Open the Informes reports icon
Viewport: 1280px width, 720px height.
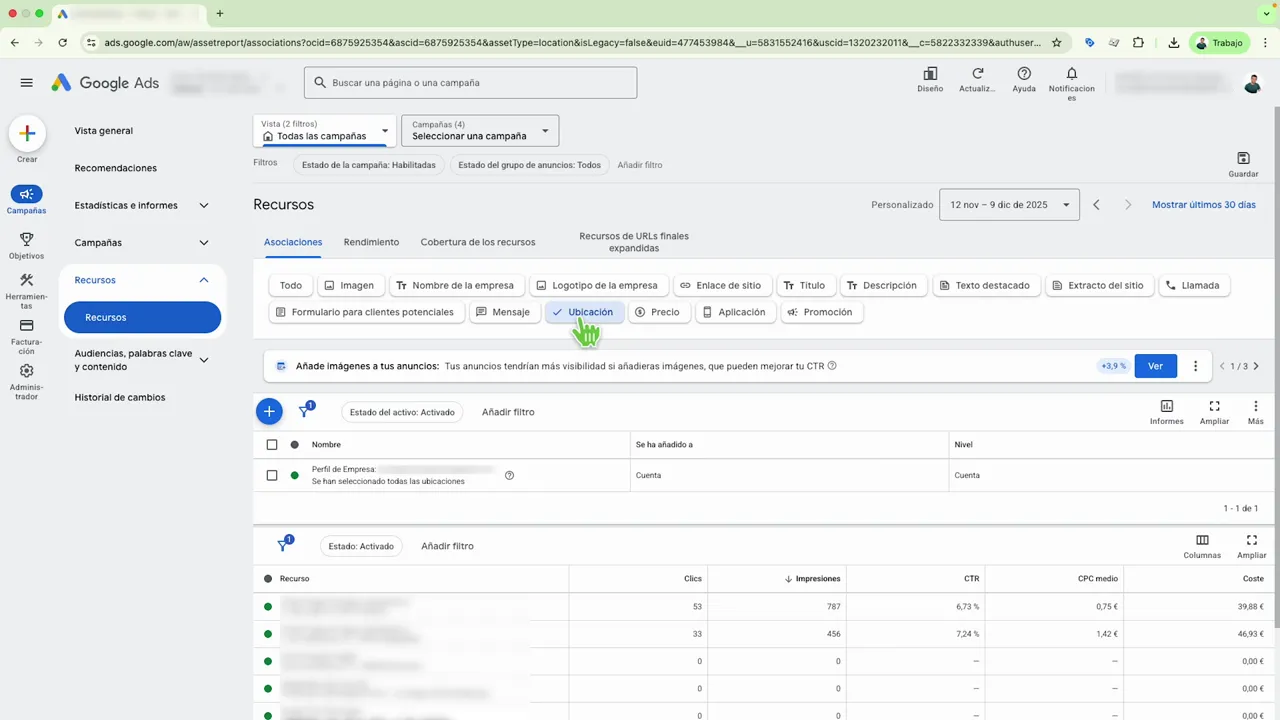pyautogui.click(x=1166, y=406)
